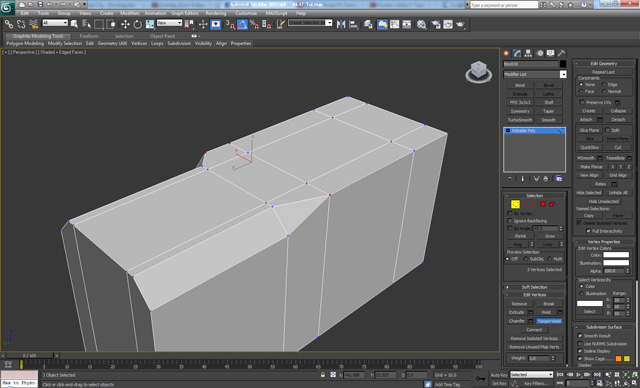This screenshot has height=388, width=640.
Task: Open the Material Editor icon
Action: (422, 24)
